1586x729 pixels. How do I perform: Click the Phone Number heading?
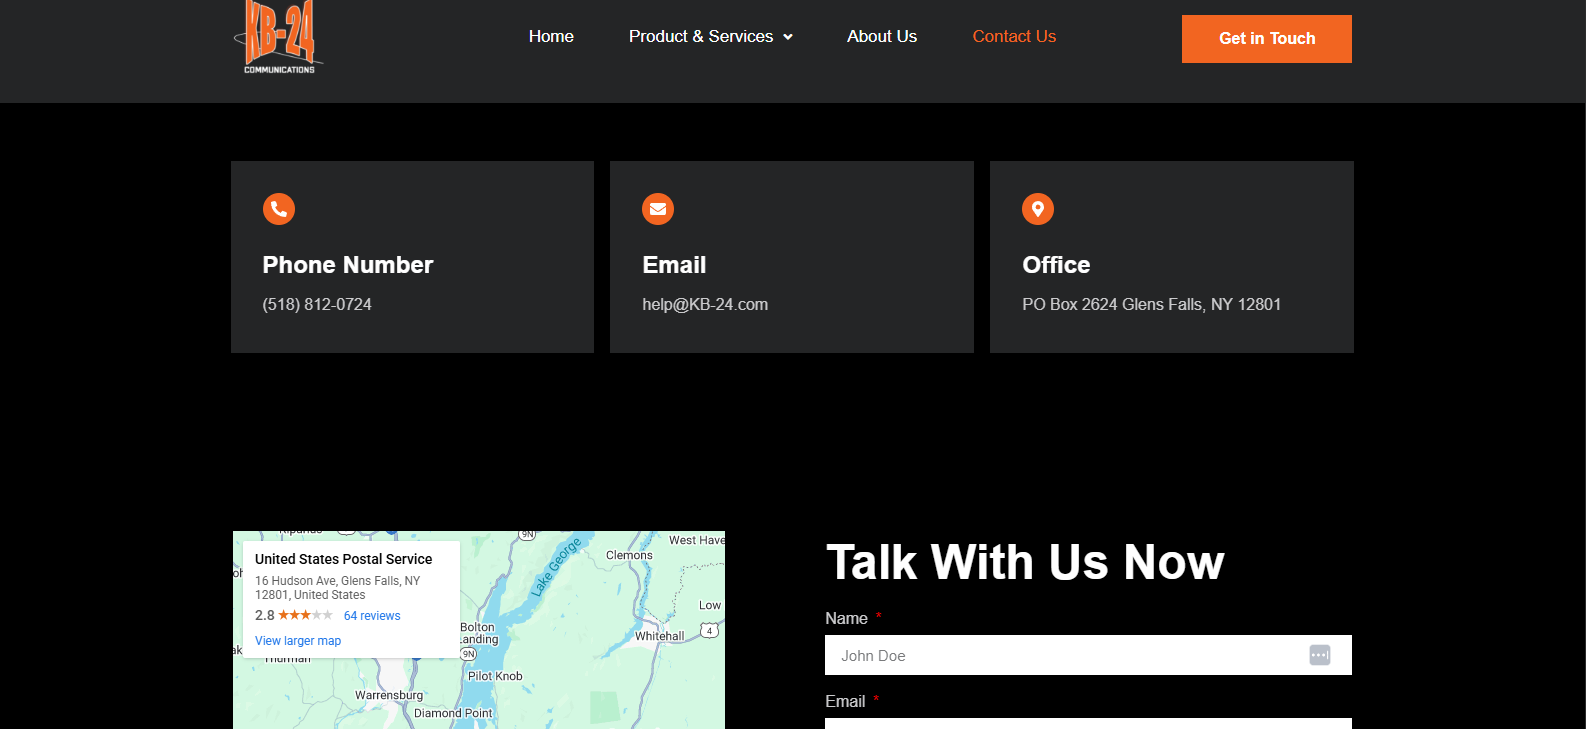(x=348, y=265)
